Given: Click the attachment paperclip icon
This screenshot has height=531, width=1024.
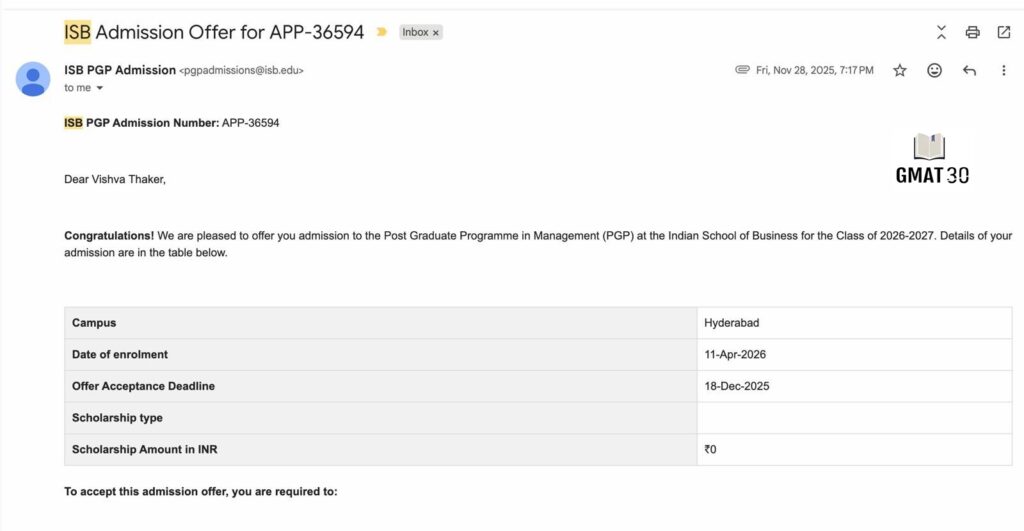Looking at the screenshot, I should pos(743,69).
